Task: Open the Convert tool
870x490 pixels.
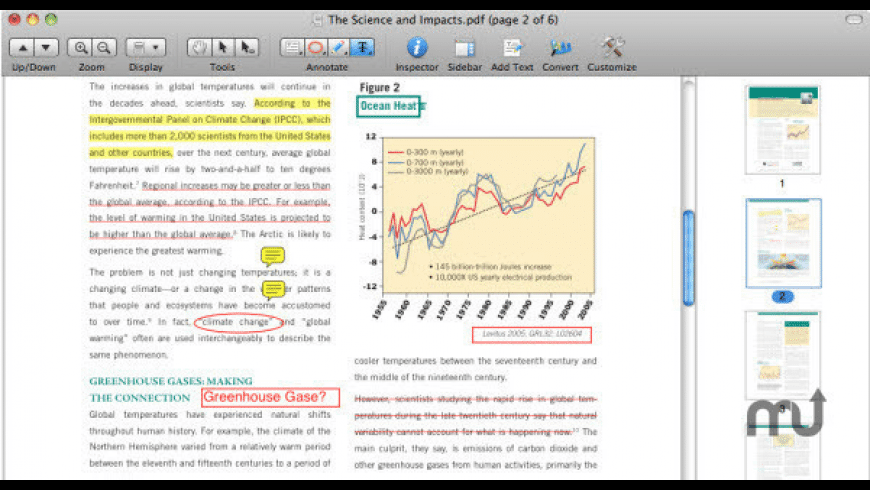Action: click(x=560, y=48)
